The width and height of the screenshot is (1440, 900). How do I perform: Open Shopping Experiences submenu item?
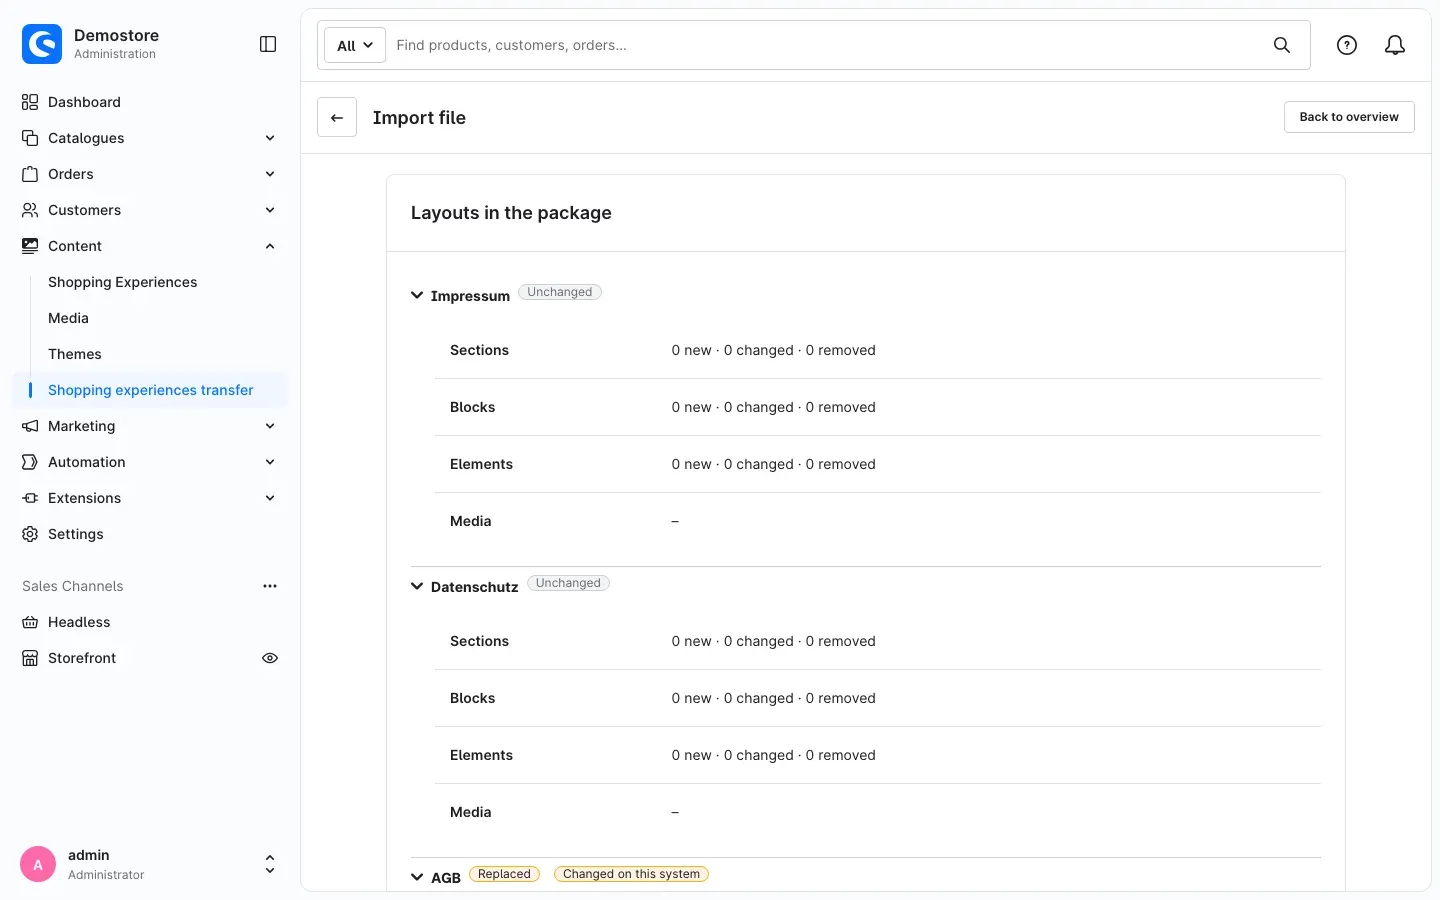click(123, 282)
